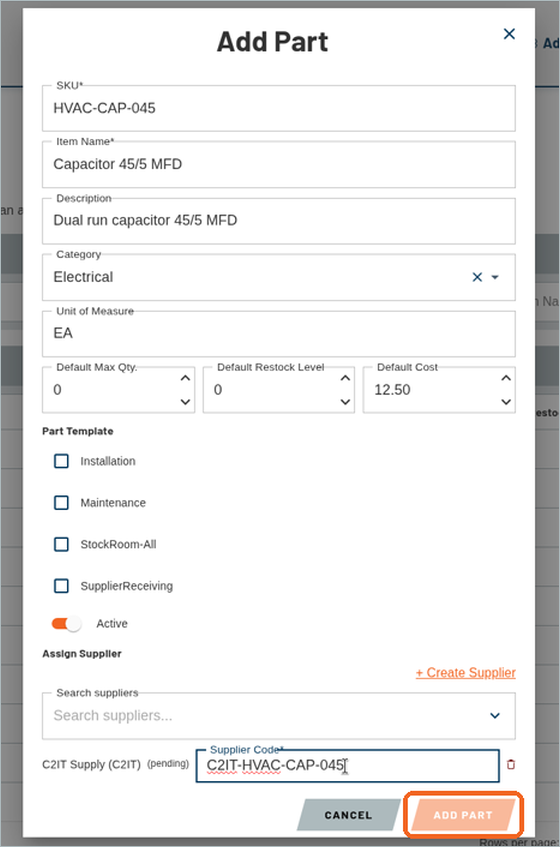Decrease Default Restock Level value
The width and height of the screenshot is (560, 847).
click(345, 402)
